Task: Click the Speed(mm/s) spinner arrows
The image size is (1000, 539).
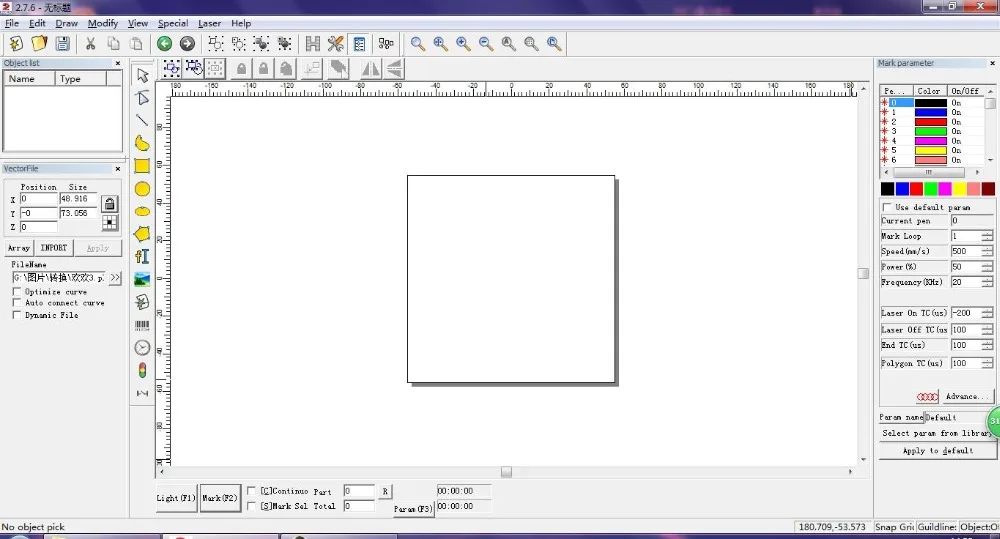Action: (x=987, y=251)
